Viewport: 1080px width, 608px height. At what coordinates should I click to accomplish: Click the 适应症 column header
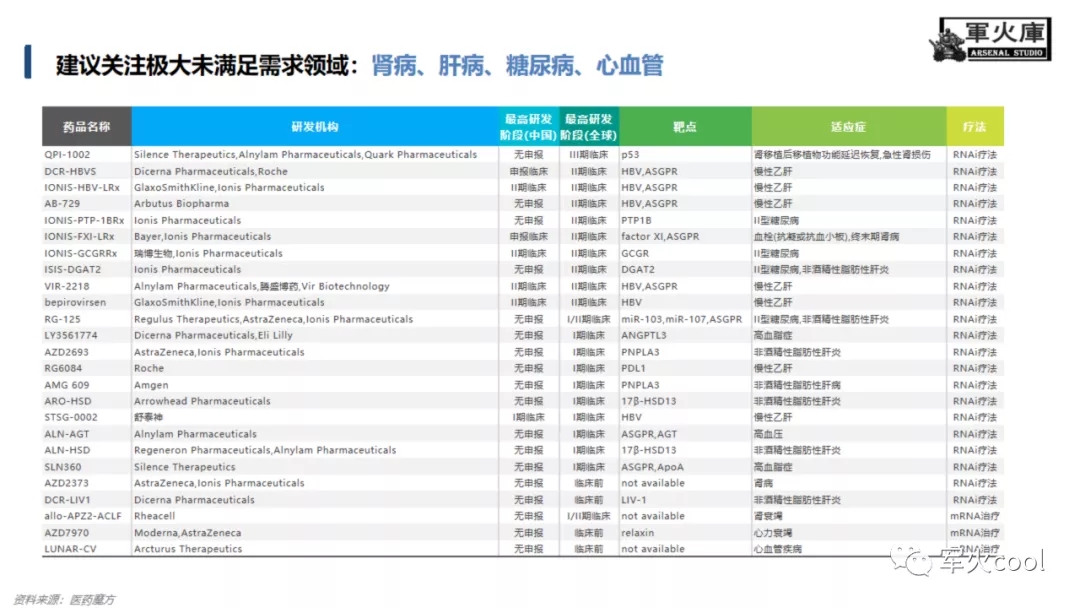tap(848, 127)
